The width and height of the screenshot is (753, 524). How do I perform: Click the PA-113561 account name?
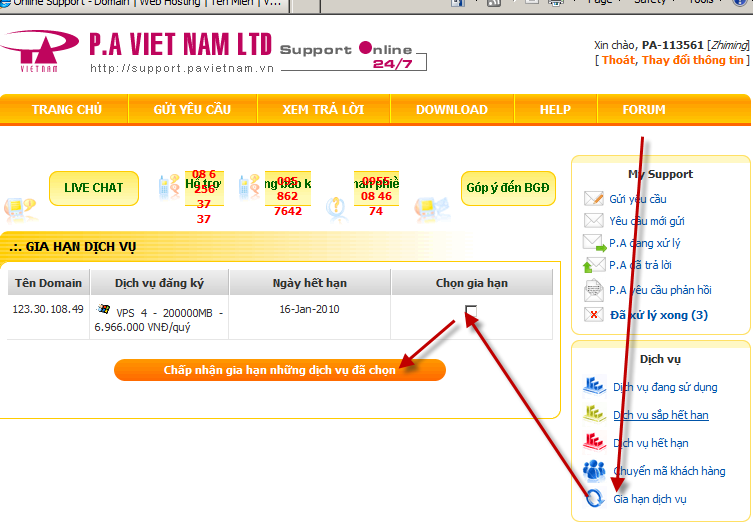click(672, 45)
